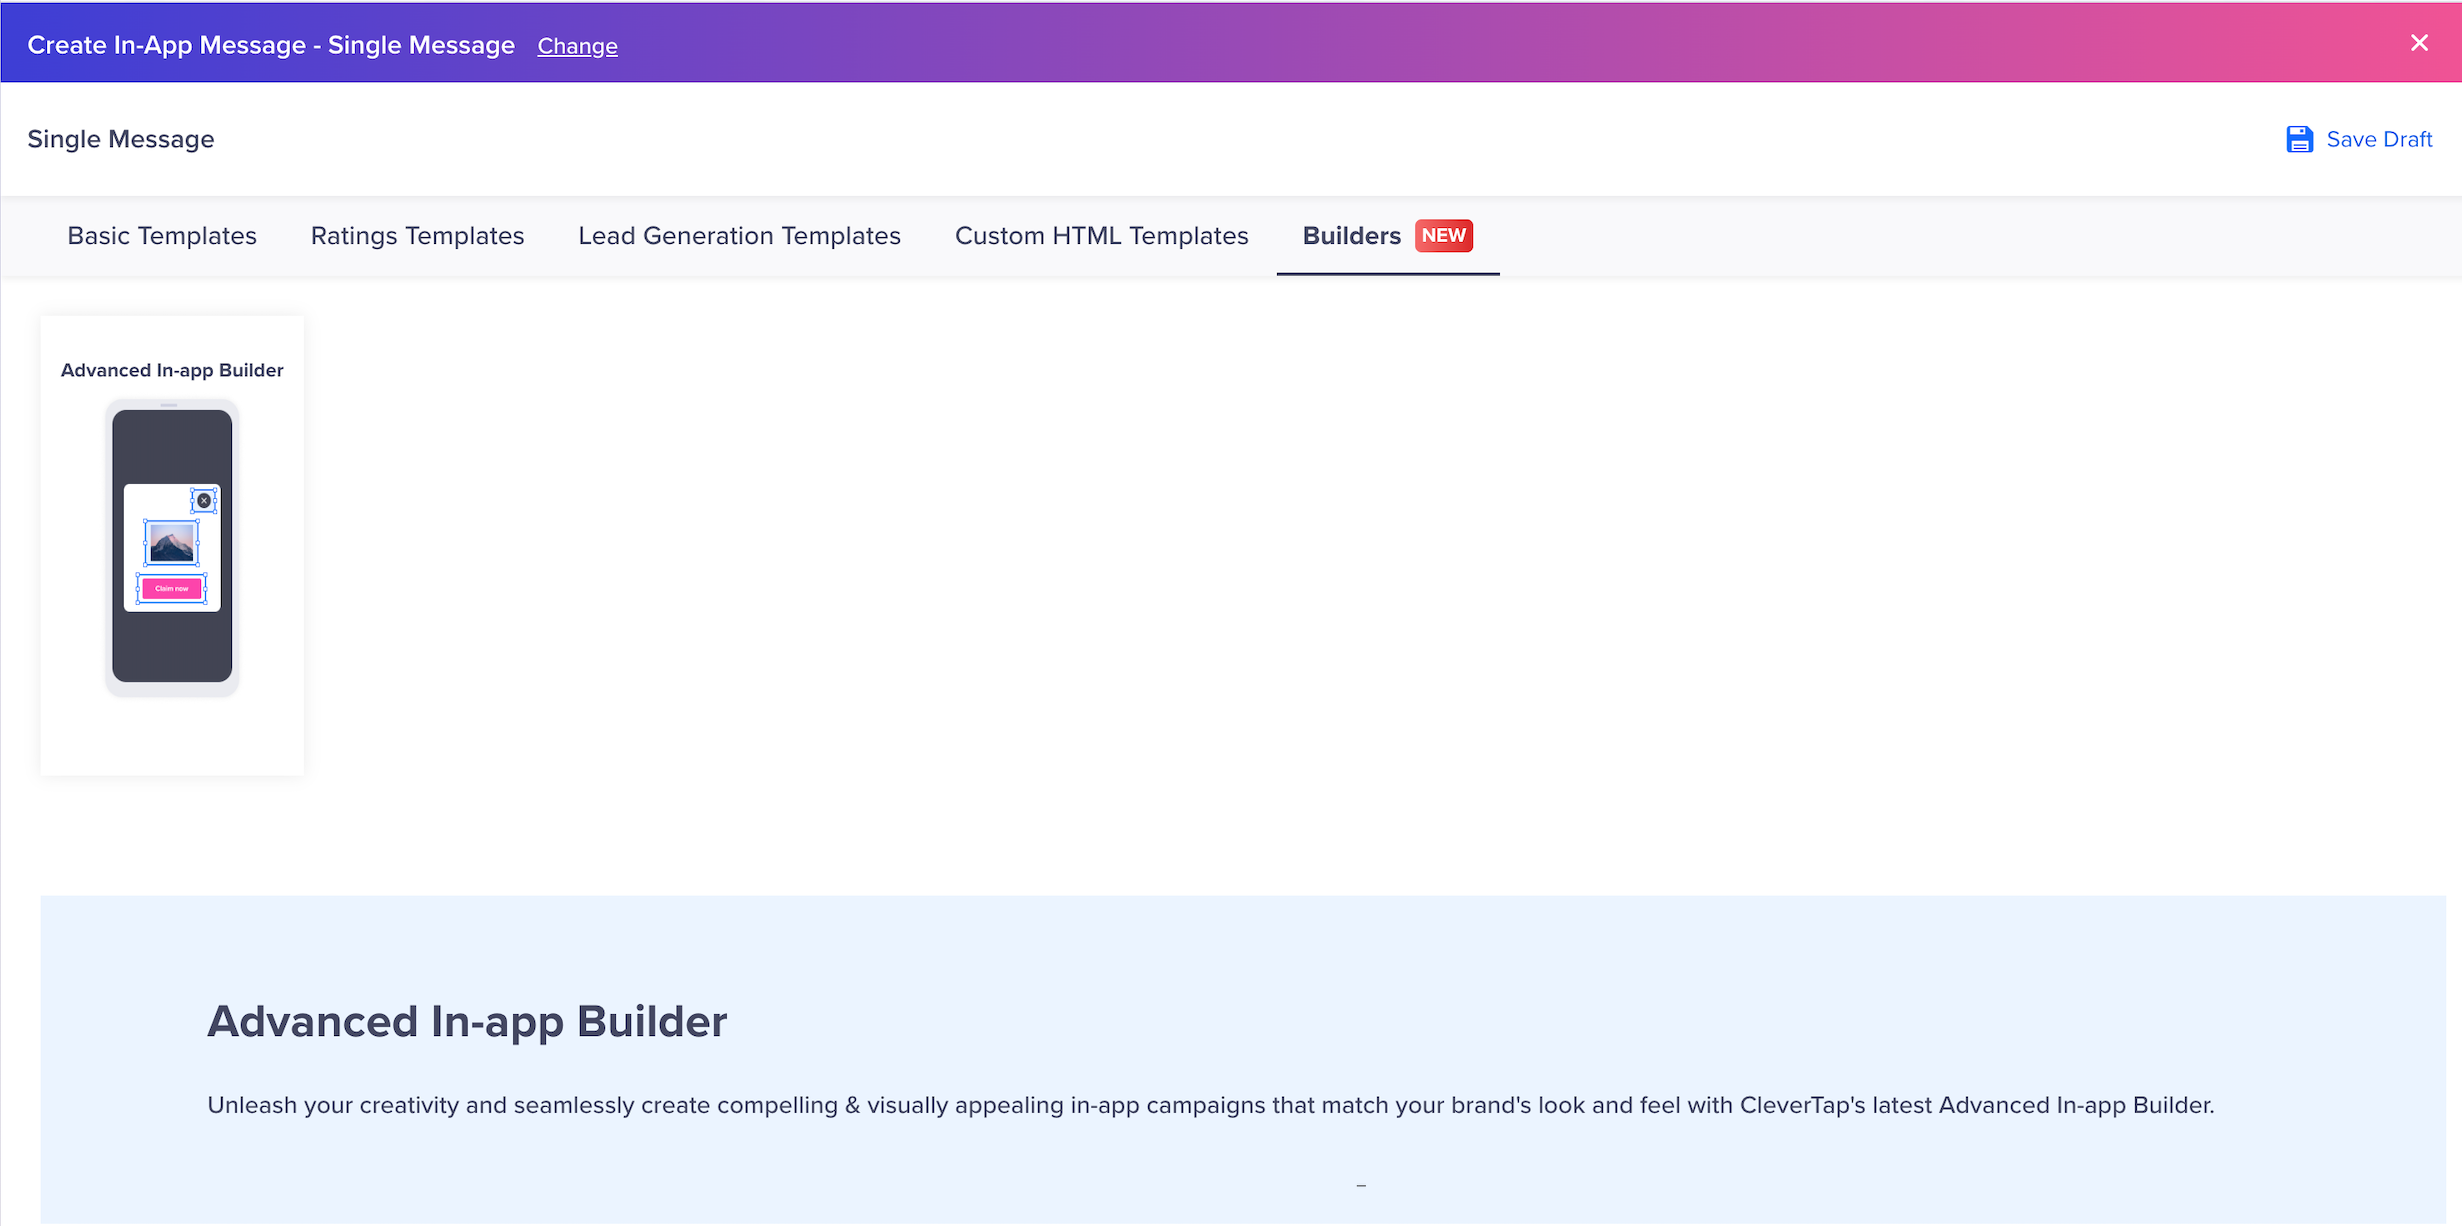
Task: Click the pink Claim now button preview
Action: tap(171, 588)
